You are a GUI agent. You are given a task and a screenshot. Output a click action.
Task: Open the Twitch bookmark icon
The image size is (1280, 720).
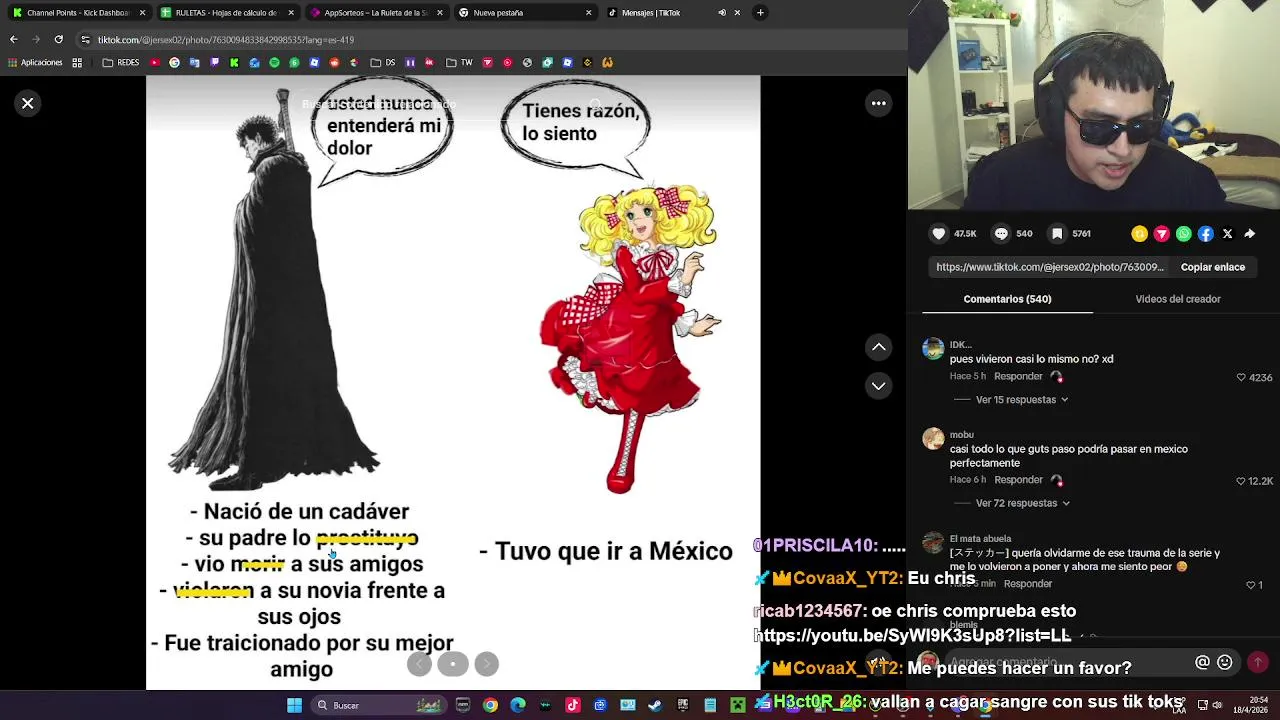tap(214, 62)
